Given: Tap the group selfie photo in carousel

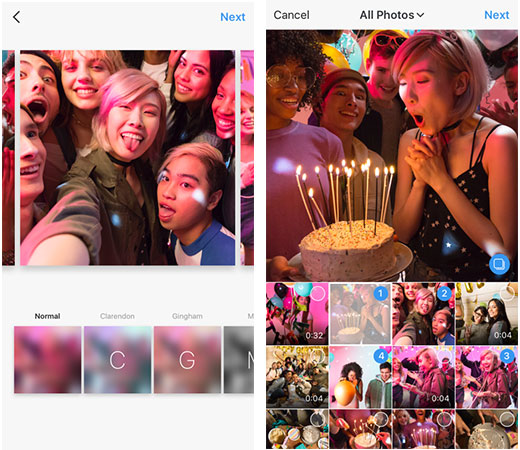Looking at the screenshot, I should point(128,158).
